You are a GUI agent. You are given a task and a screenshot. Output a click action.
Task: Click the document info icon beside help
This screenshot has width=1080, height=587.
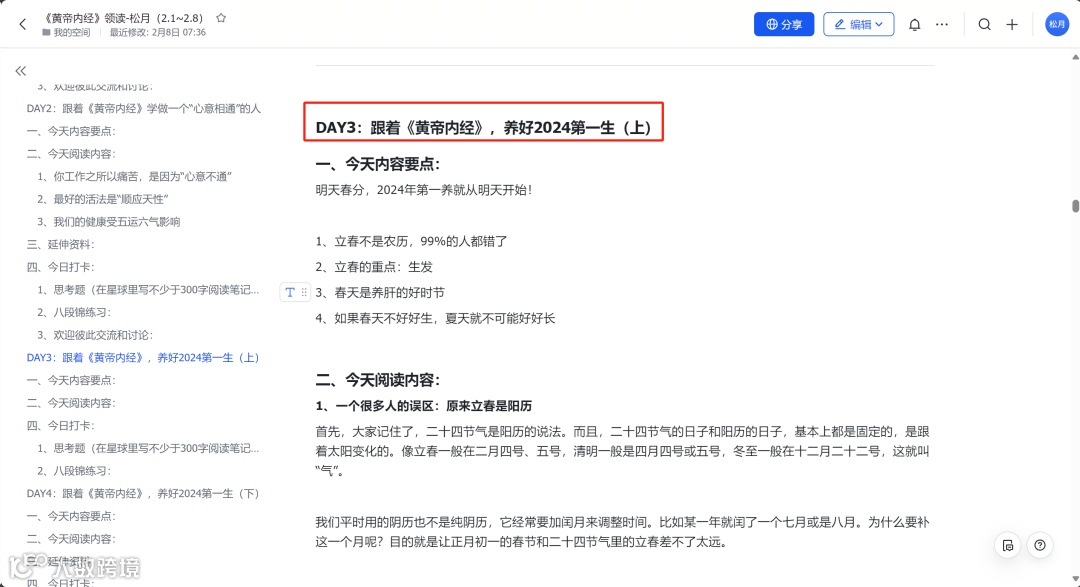click(1008, 545)
